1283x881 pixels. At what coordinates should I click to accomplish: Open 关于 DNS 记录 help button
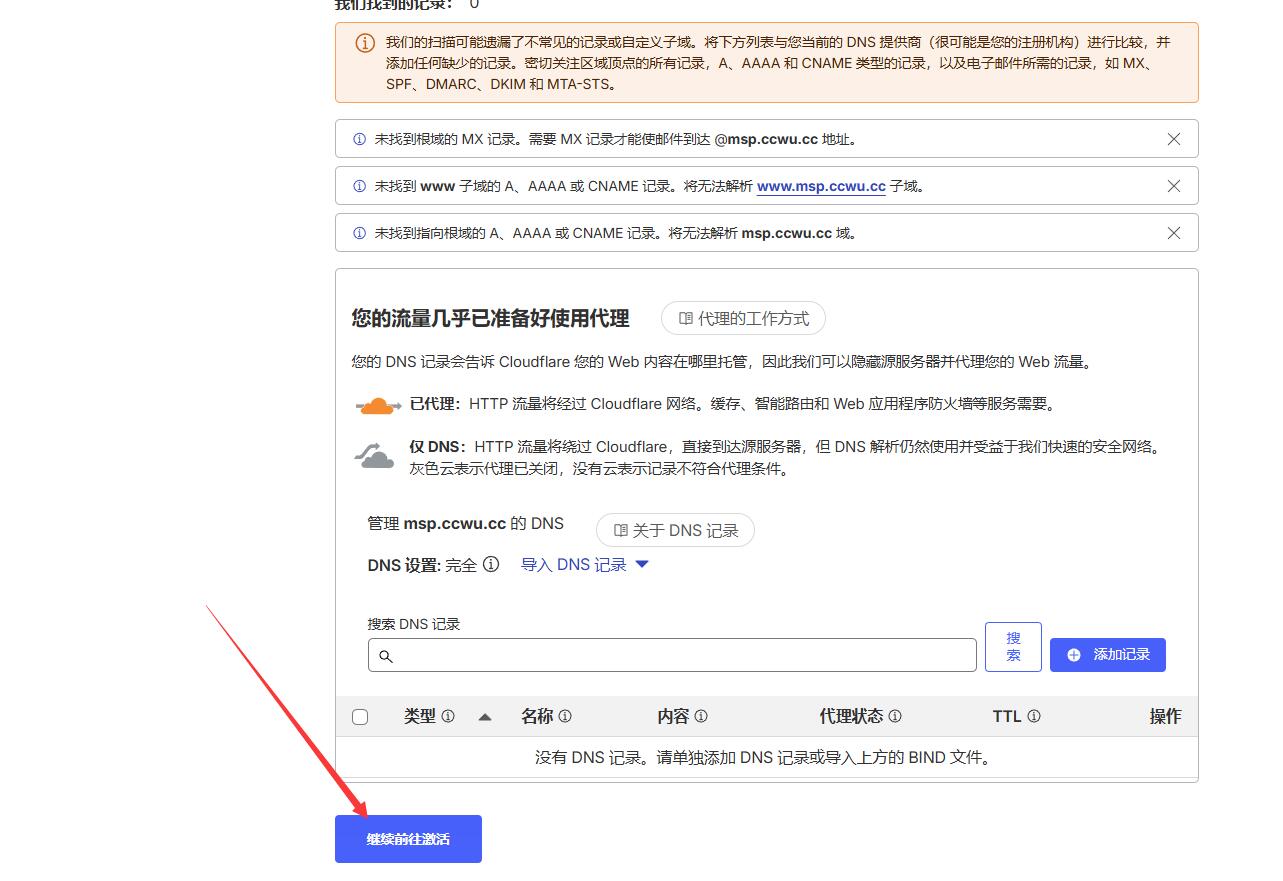[x=675, y=530]
